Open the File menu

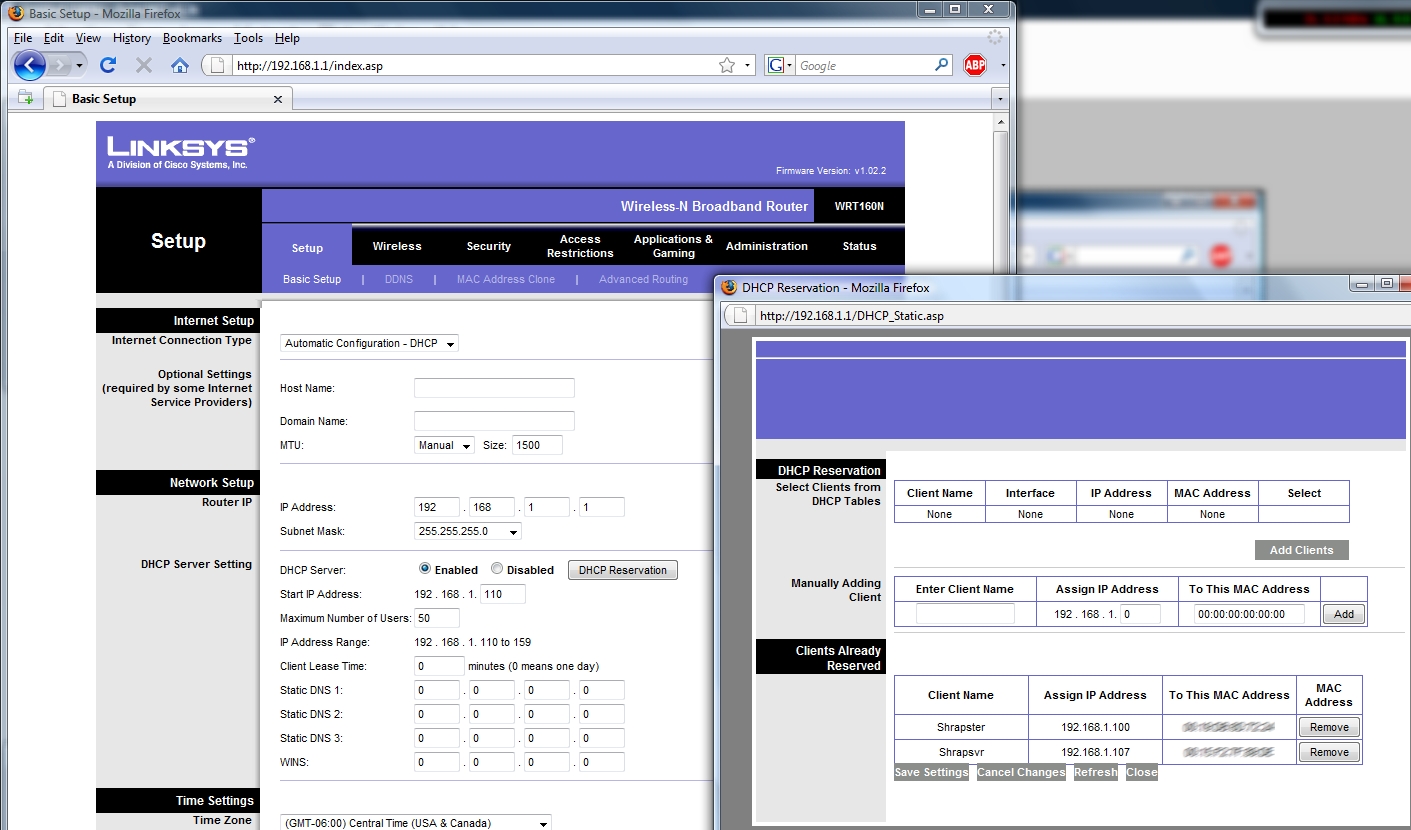[x=23, y=38]
